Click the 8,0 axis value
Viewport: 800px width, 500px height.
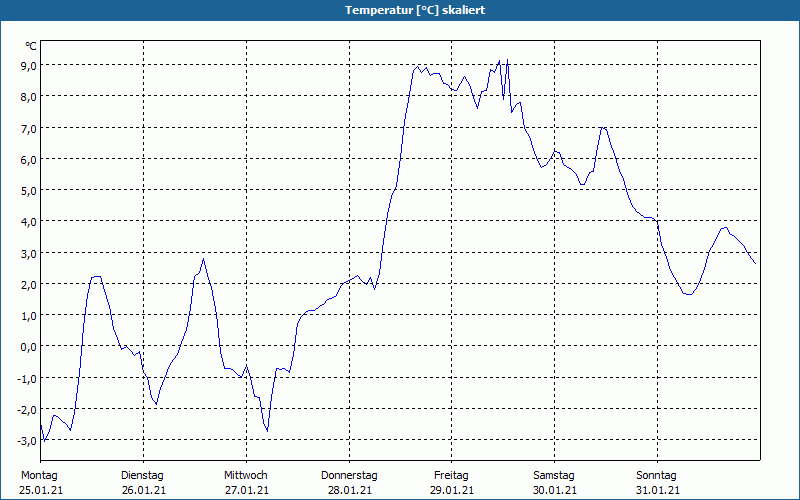tap(29, 96)
